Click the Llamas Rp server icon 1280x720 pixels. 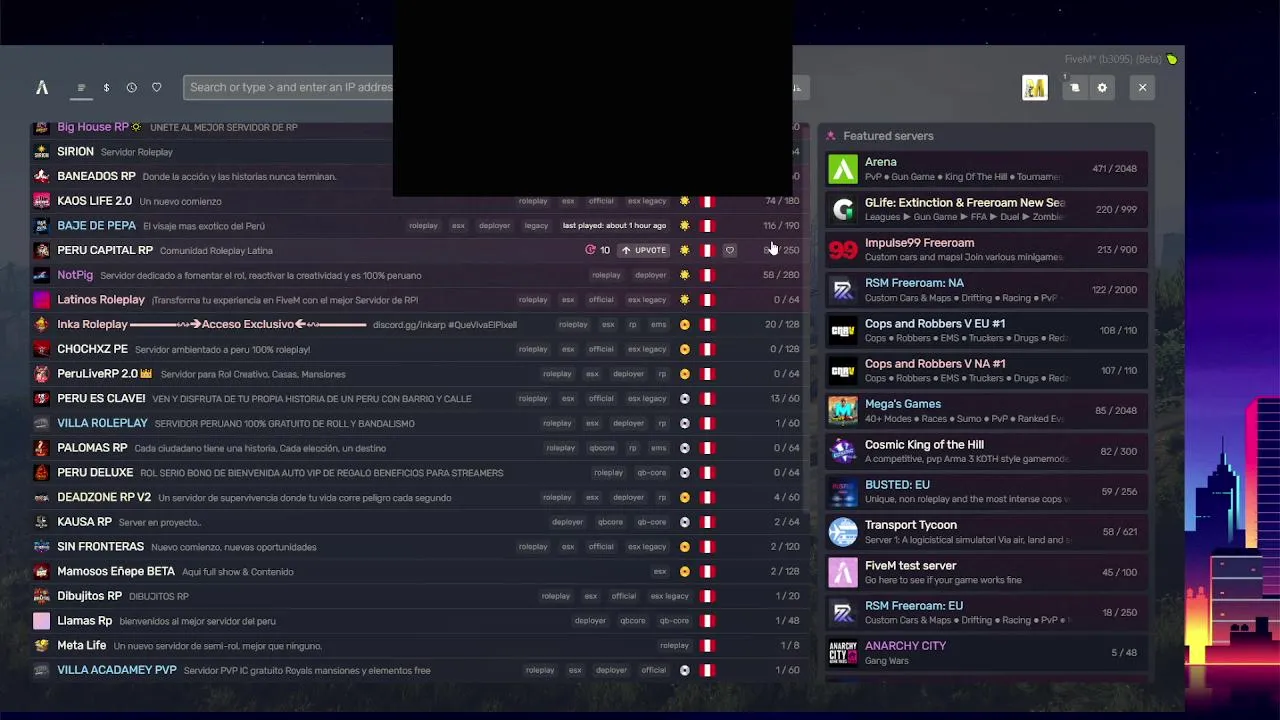coord(41,621)
